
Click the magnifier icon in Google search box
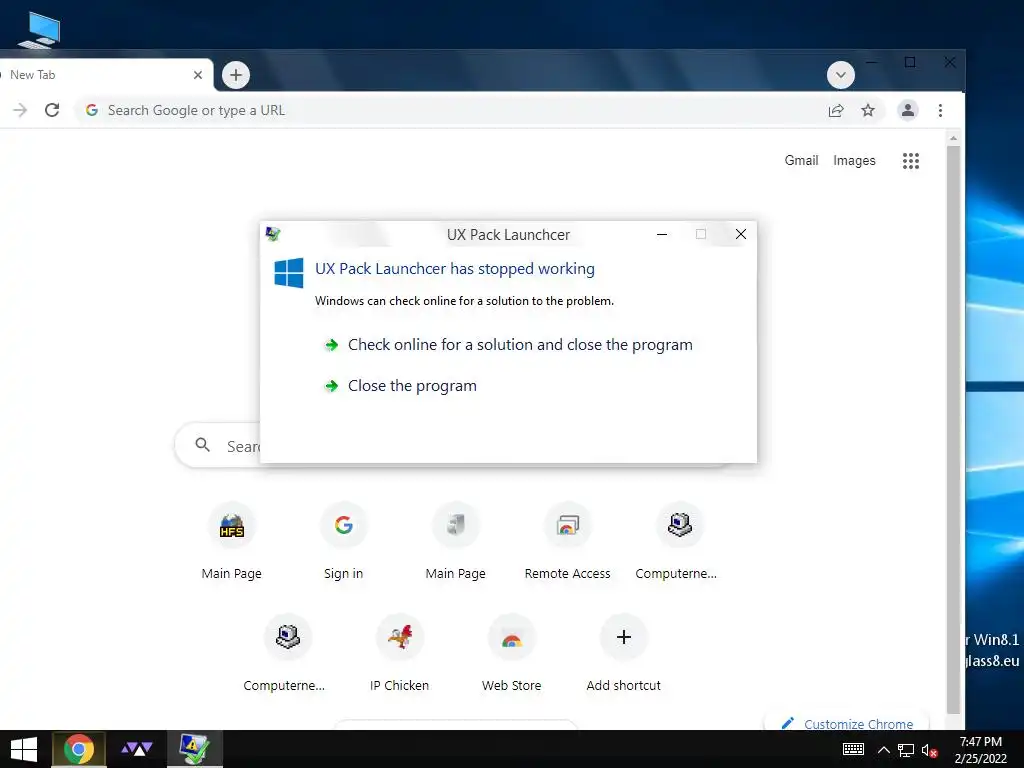coord(203,445)
